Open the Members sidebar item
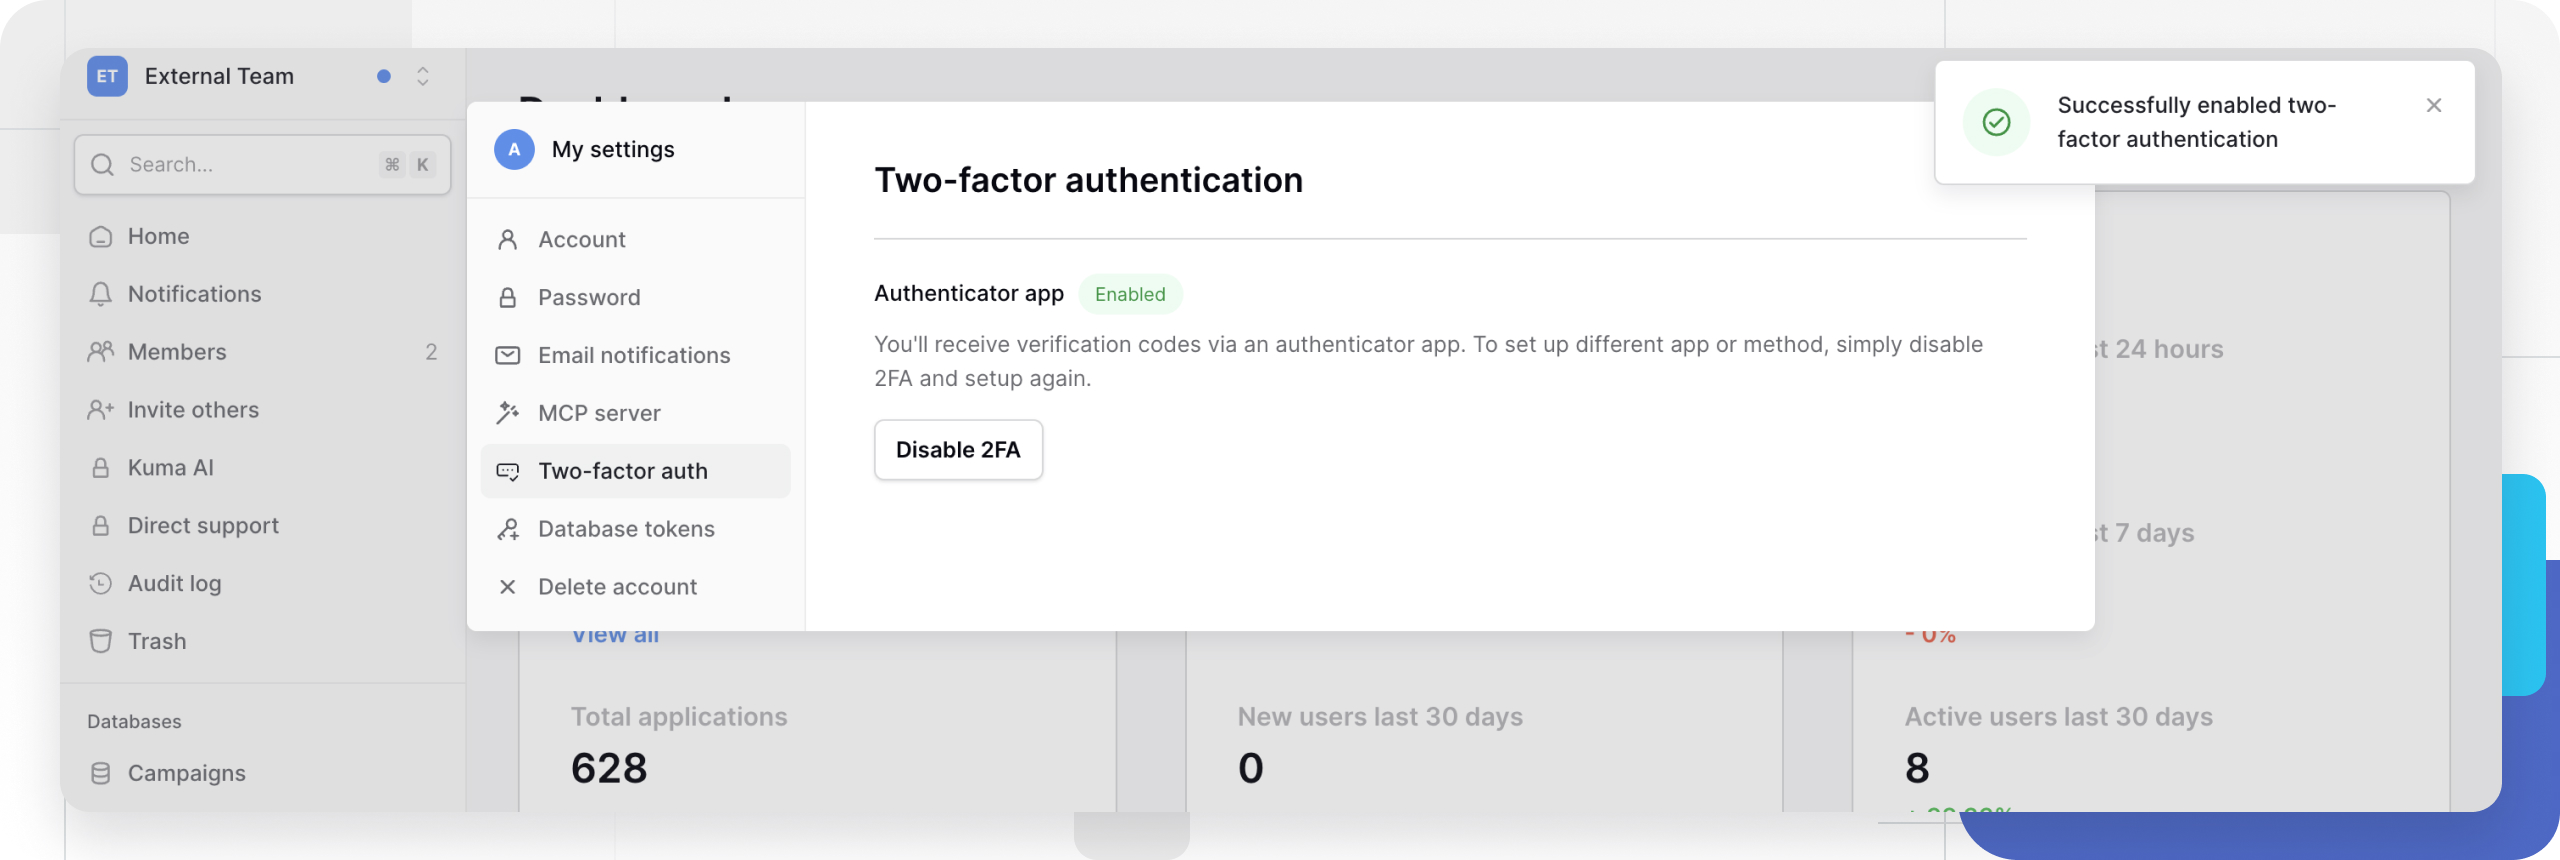 [x=177, y=352]
